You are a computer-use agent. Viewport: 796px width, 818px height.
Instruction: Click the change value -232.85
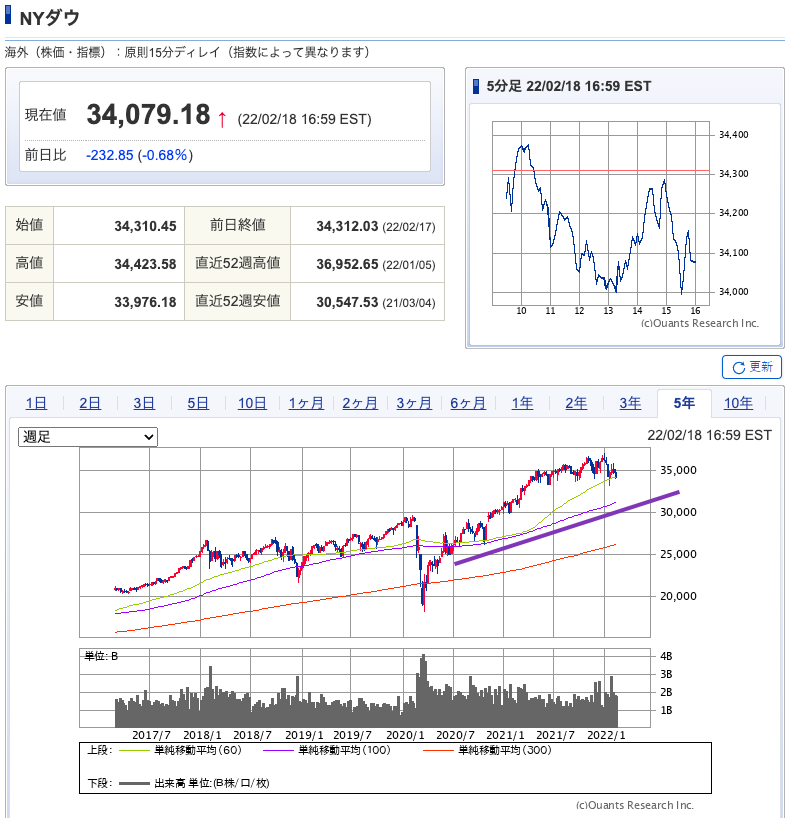pos(110,155)
